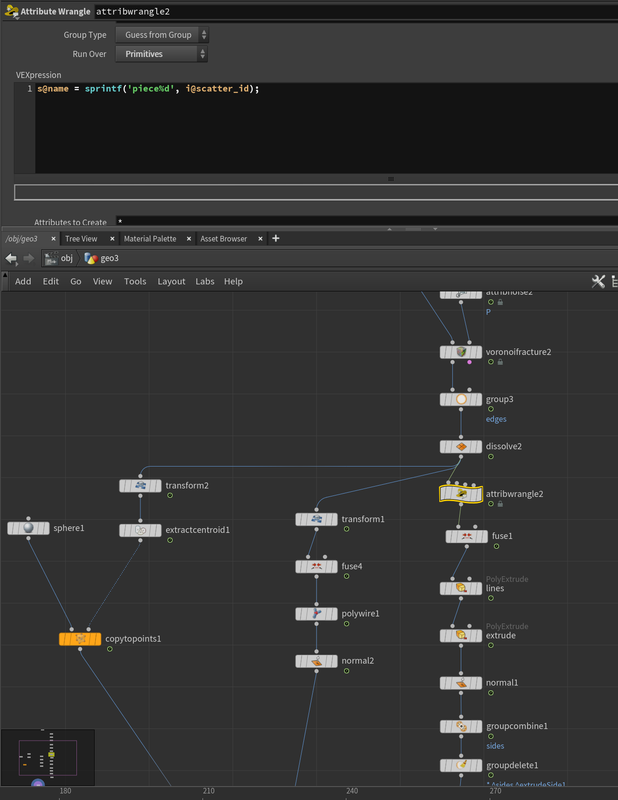Screen dimensions: 618x800
Task: Select the fuse4 node icon
Action: click(316, 566)
